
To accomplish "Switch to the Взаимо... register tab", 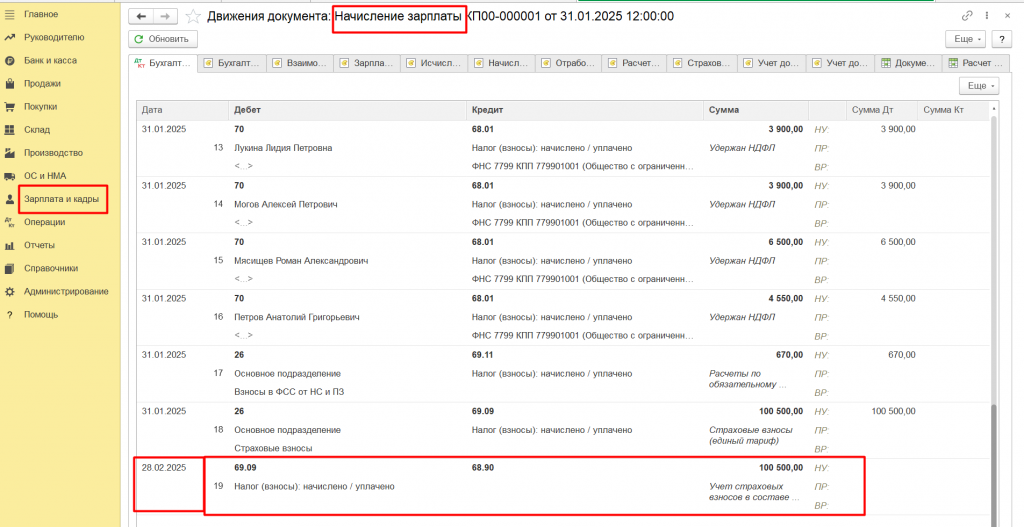I will 299,63.
